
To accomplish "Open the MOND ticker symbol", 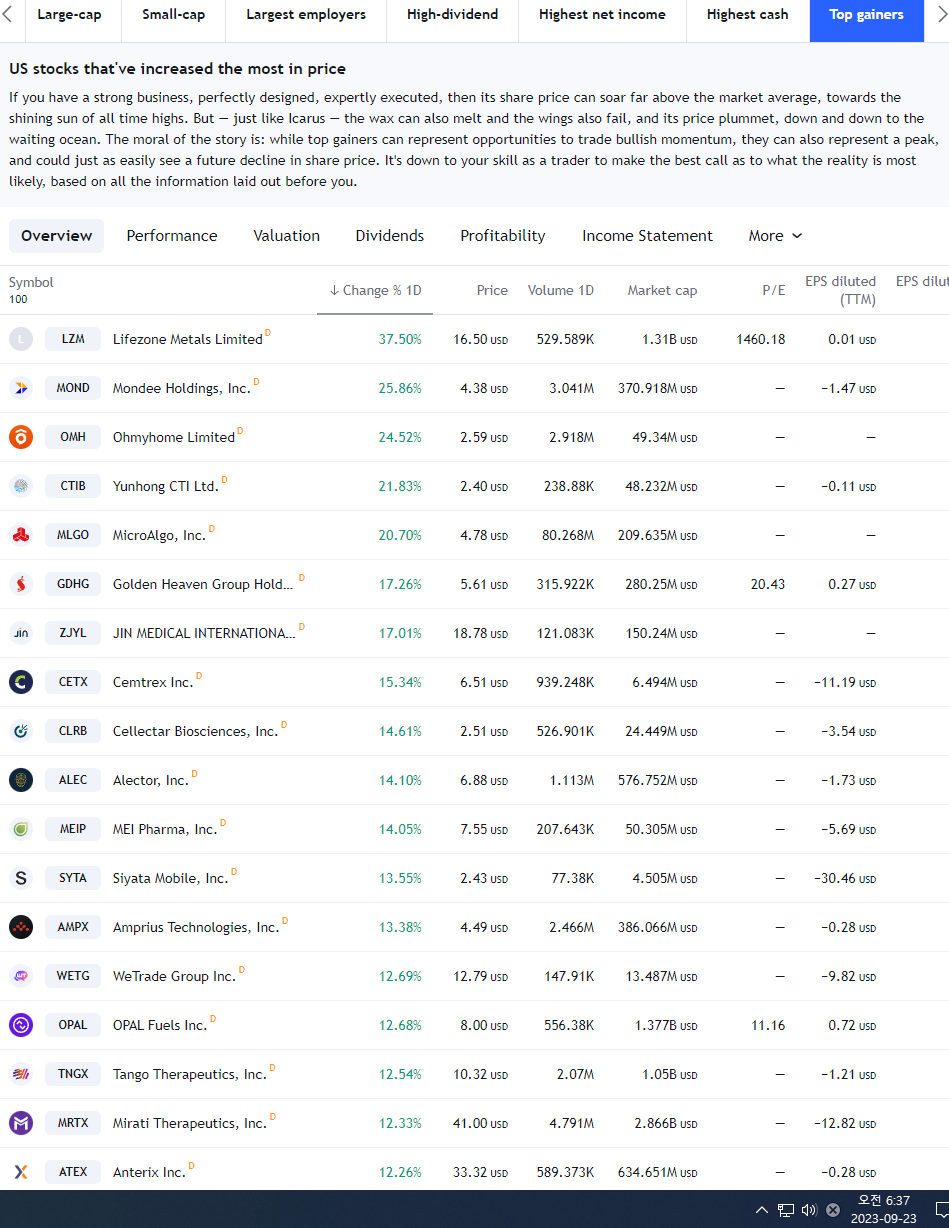I will (73, 388).
